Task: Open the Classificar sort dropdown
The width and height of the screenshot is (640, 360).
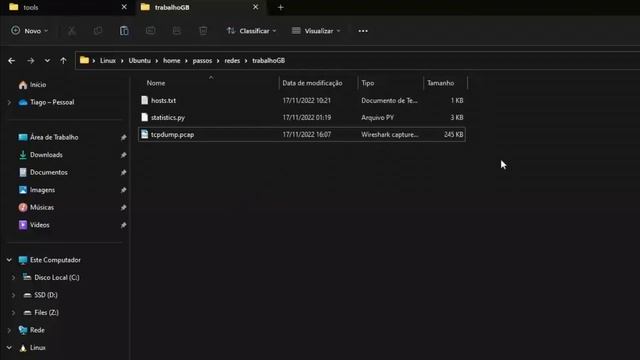Action: [251, 31]
